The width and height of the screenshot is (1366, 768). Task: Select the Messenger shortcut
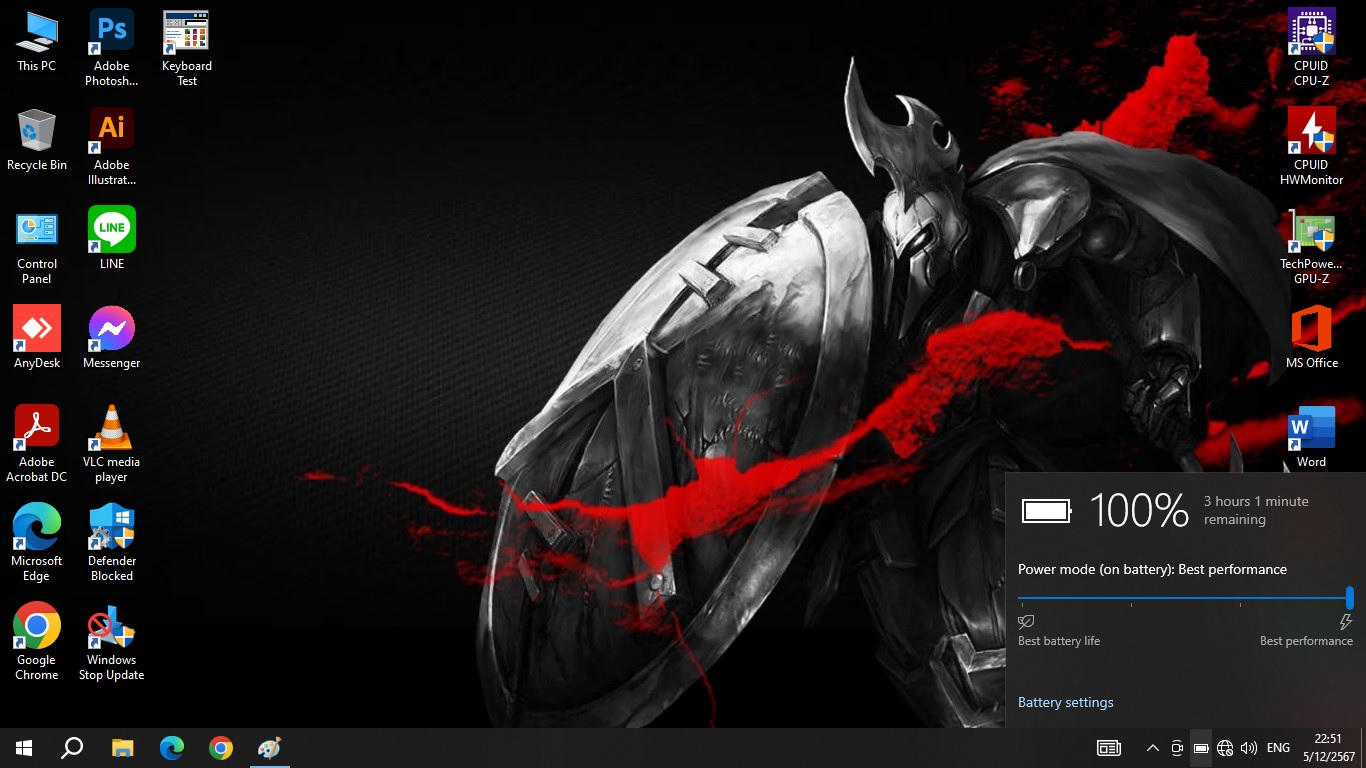[112, 339]
